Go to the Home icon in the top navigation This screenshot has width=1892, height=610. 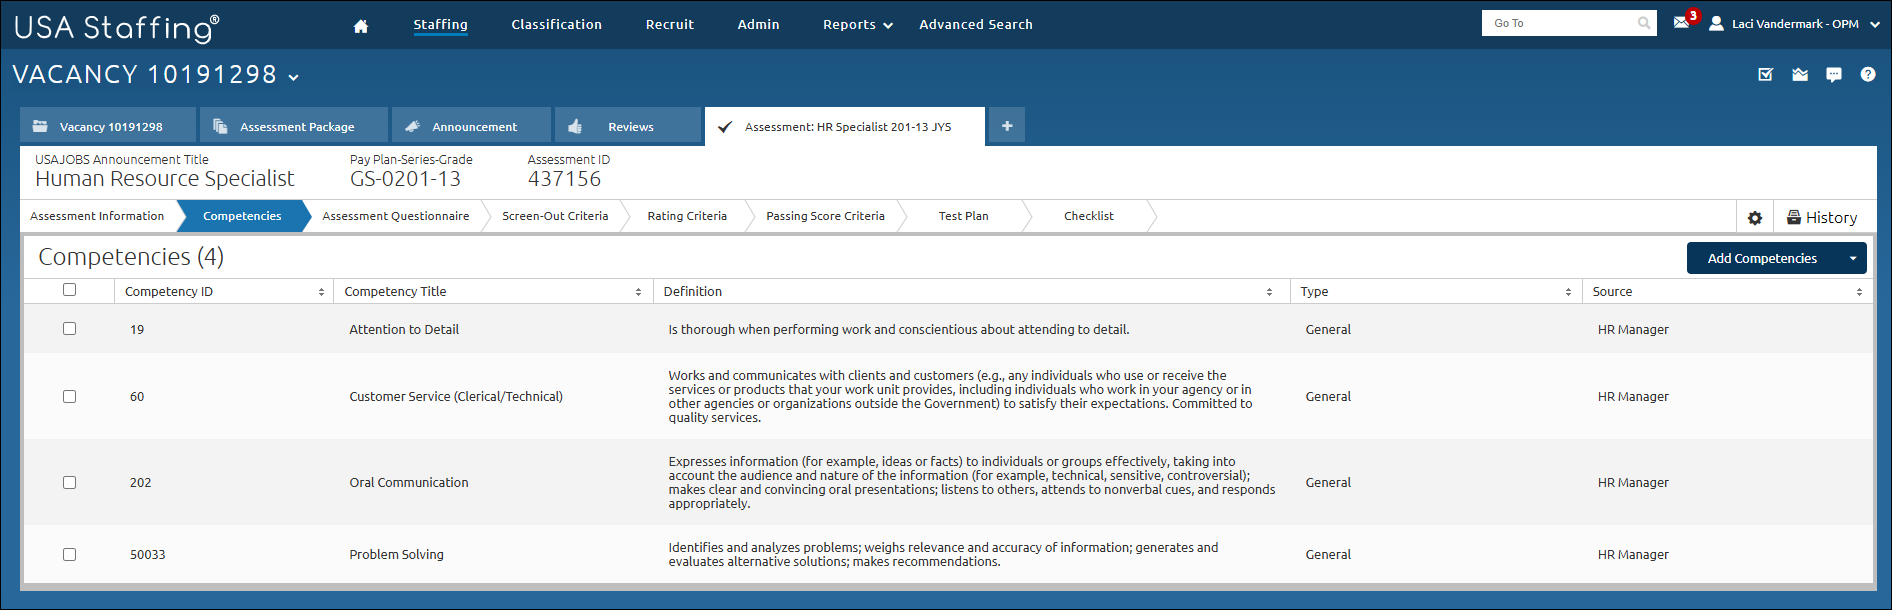click(x=361, y=26)
